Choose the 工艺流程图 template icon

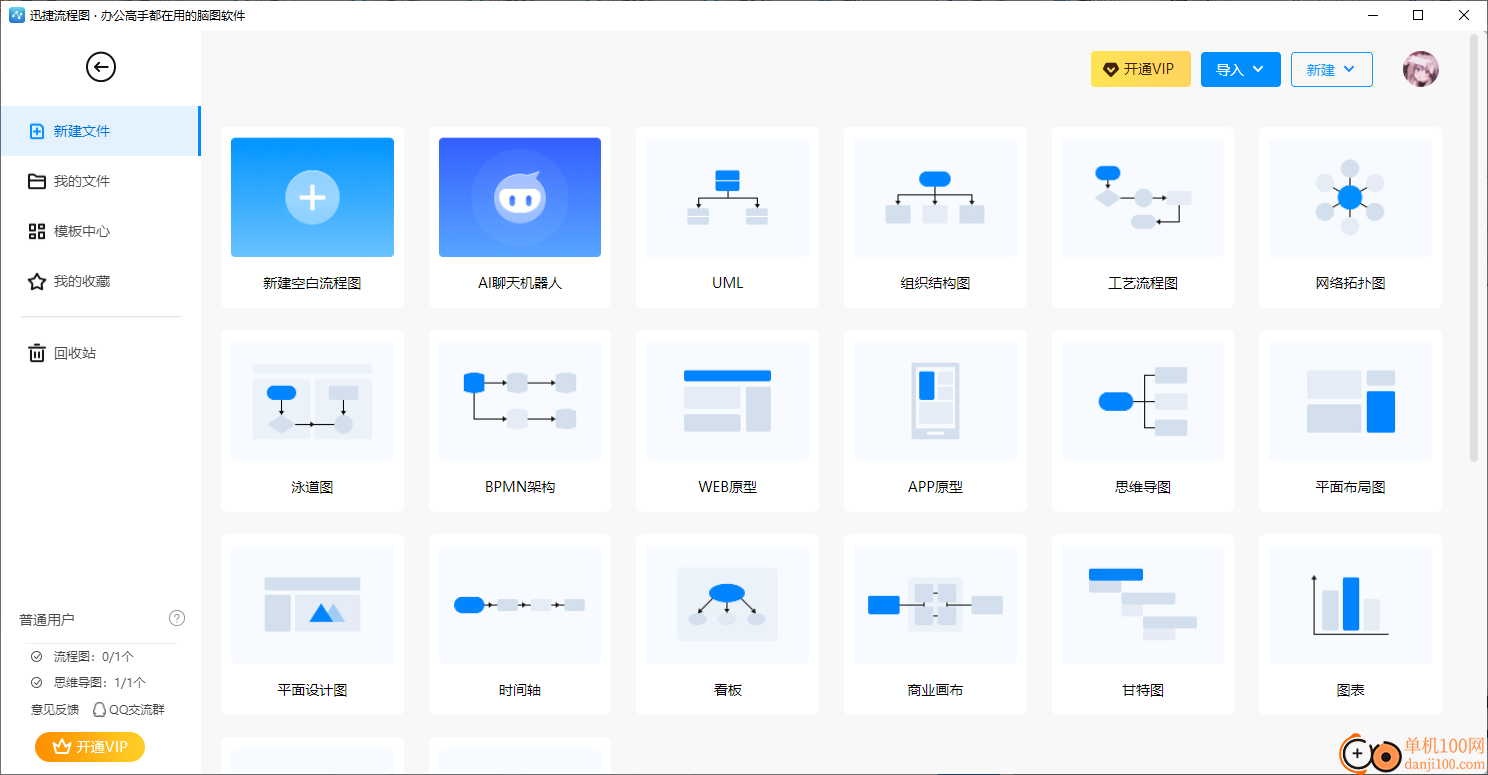1143,197
